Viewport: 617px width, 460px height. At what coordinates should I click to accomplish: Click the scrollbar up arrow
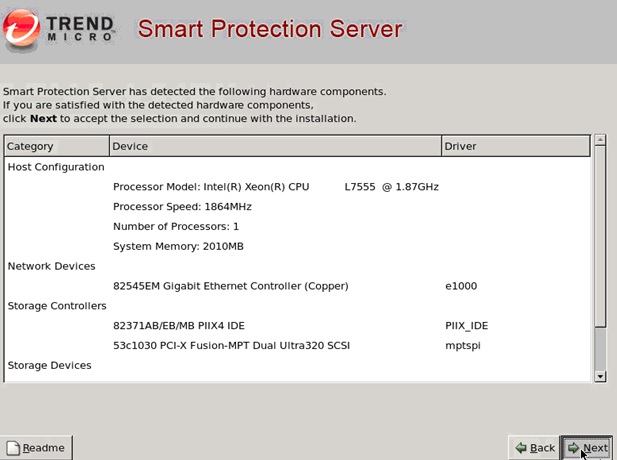point(600,141)
